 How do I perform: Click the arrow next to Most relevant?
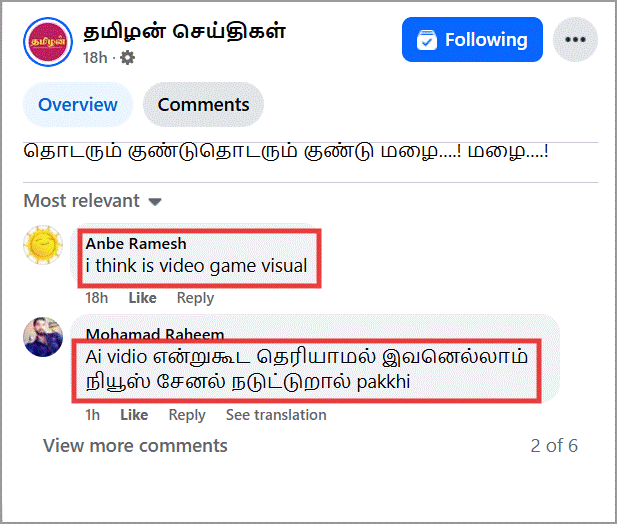coord(155,202)
